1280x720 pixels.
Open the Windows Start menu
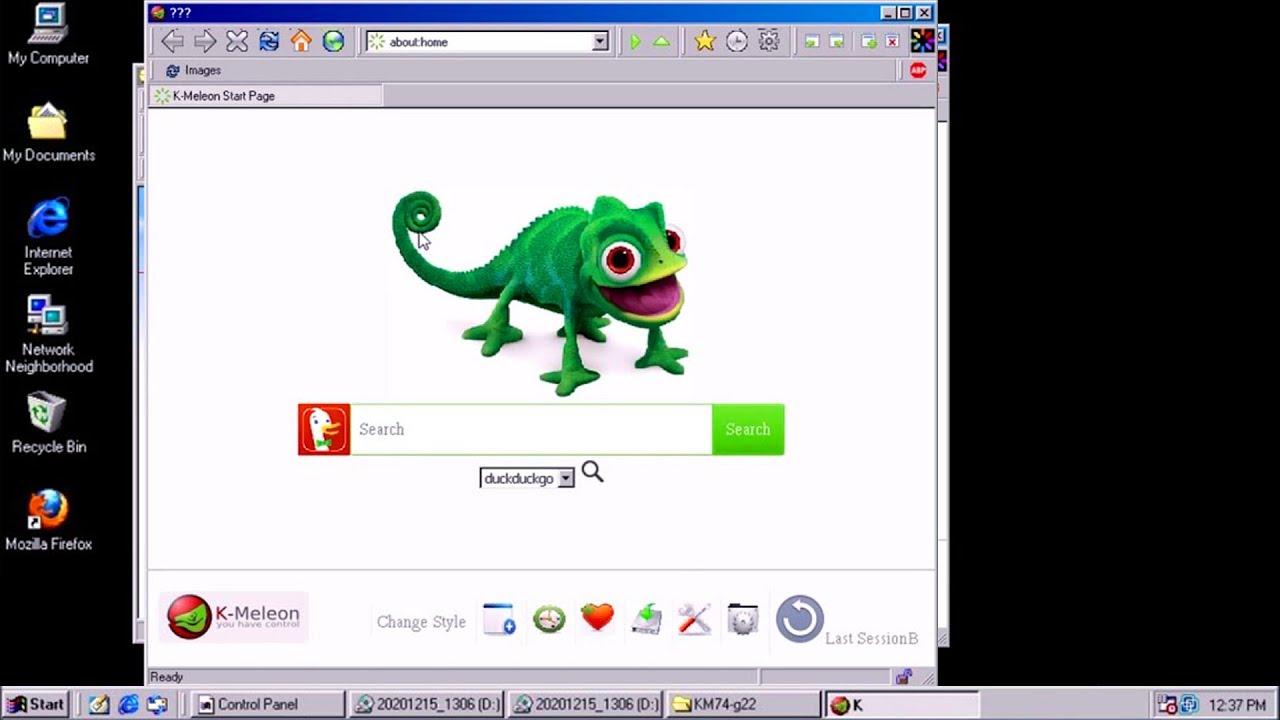(x=36, y=704)
